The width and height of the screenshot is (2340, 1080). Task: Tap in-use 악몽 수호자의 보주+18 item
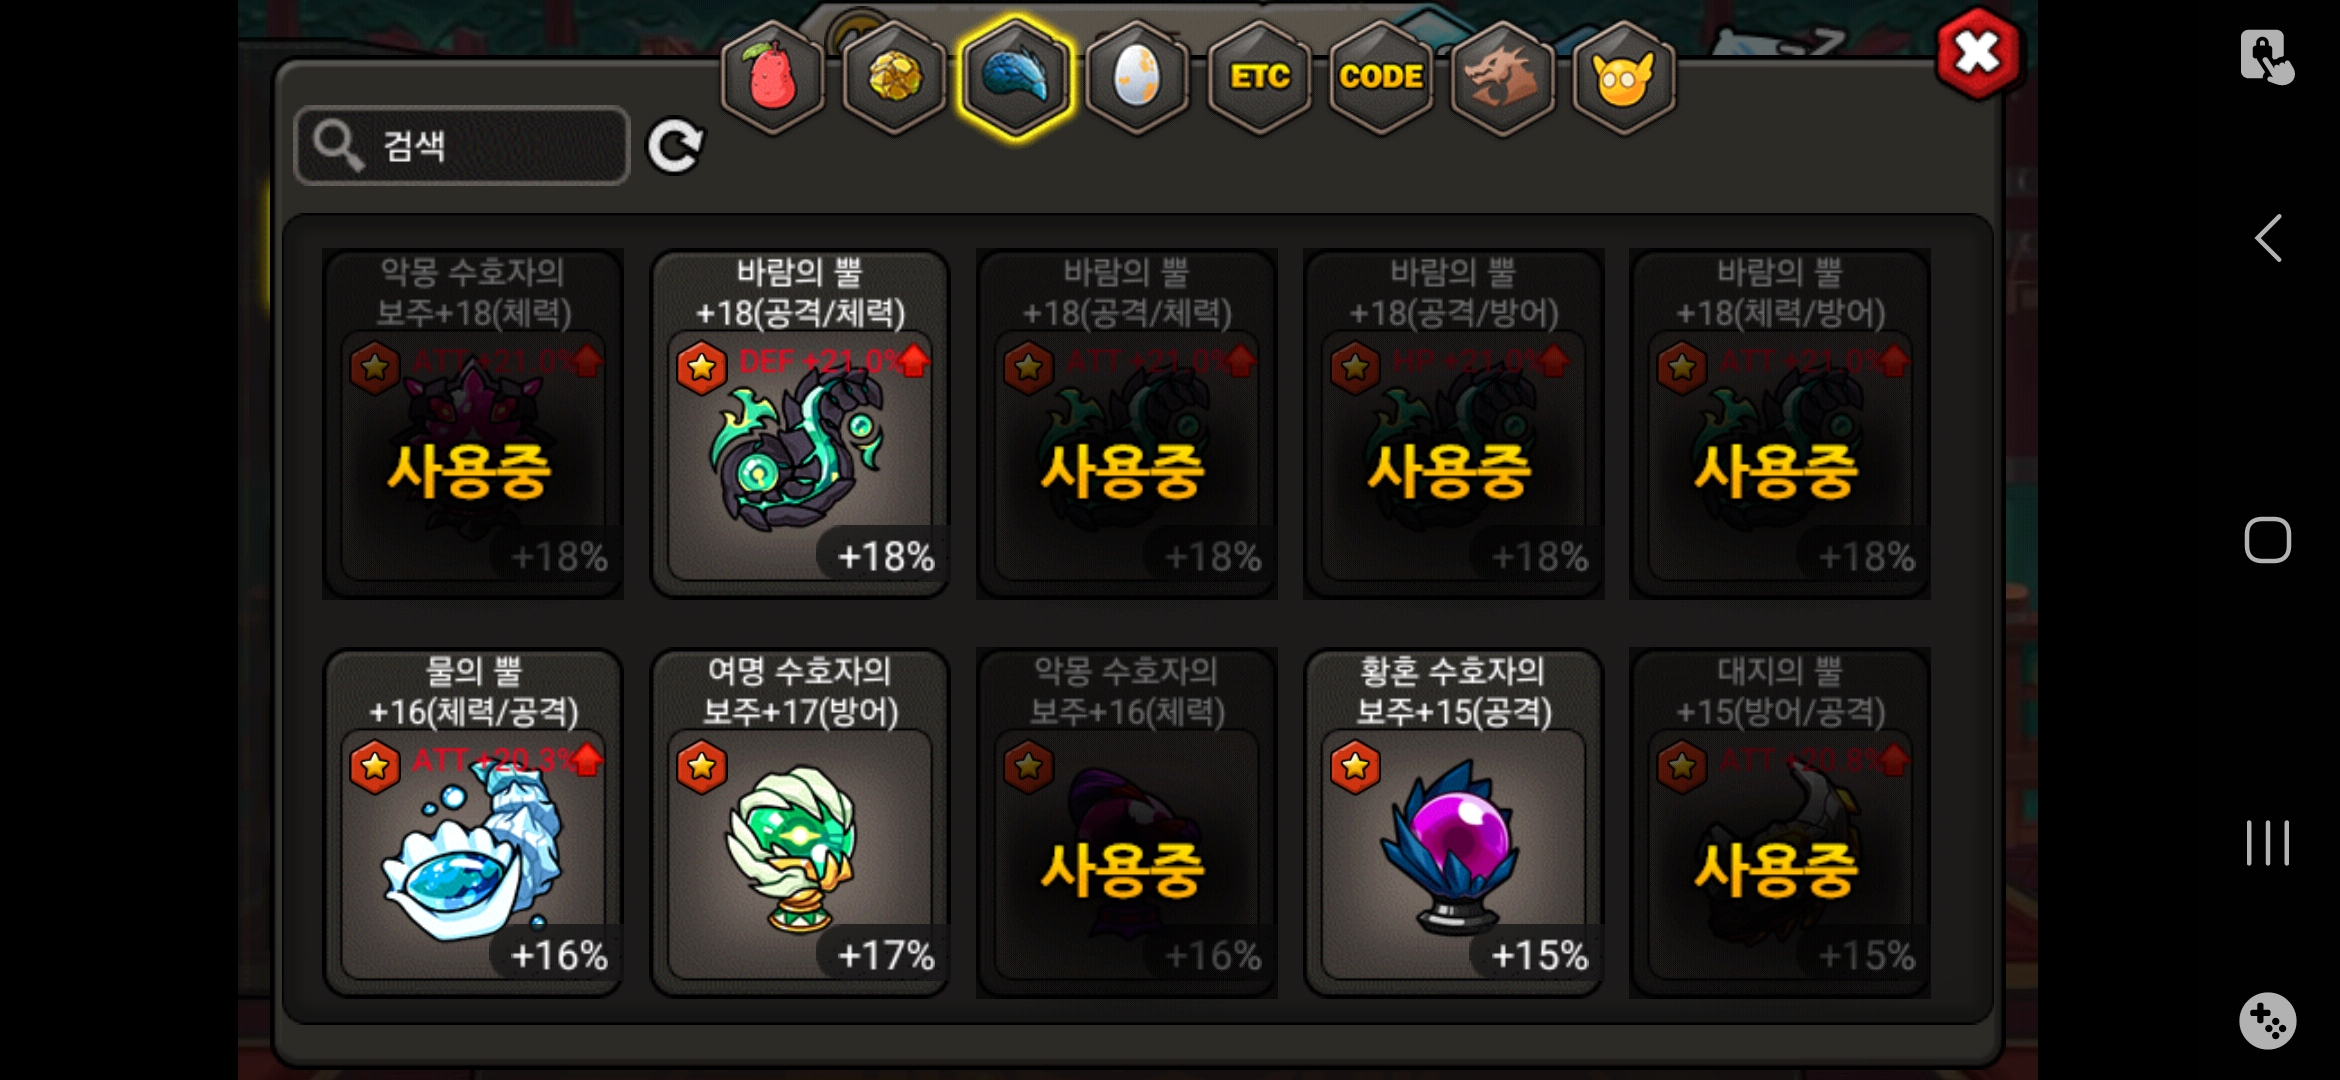tap(473, 424)
